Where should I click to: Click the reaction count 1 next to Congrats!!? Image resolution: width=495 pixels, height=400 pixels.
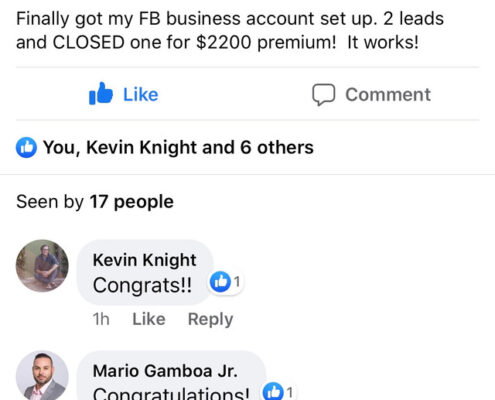(237, 282)
